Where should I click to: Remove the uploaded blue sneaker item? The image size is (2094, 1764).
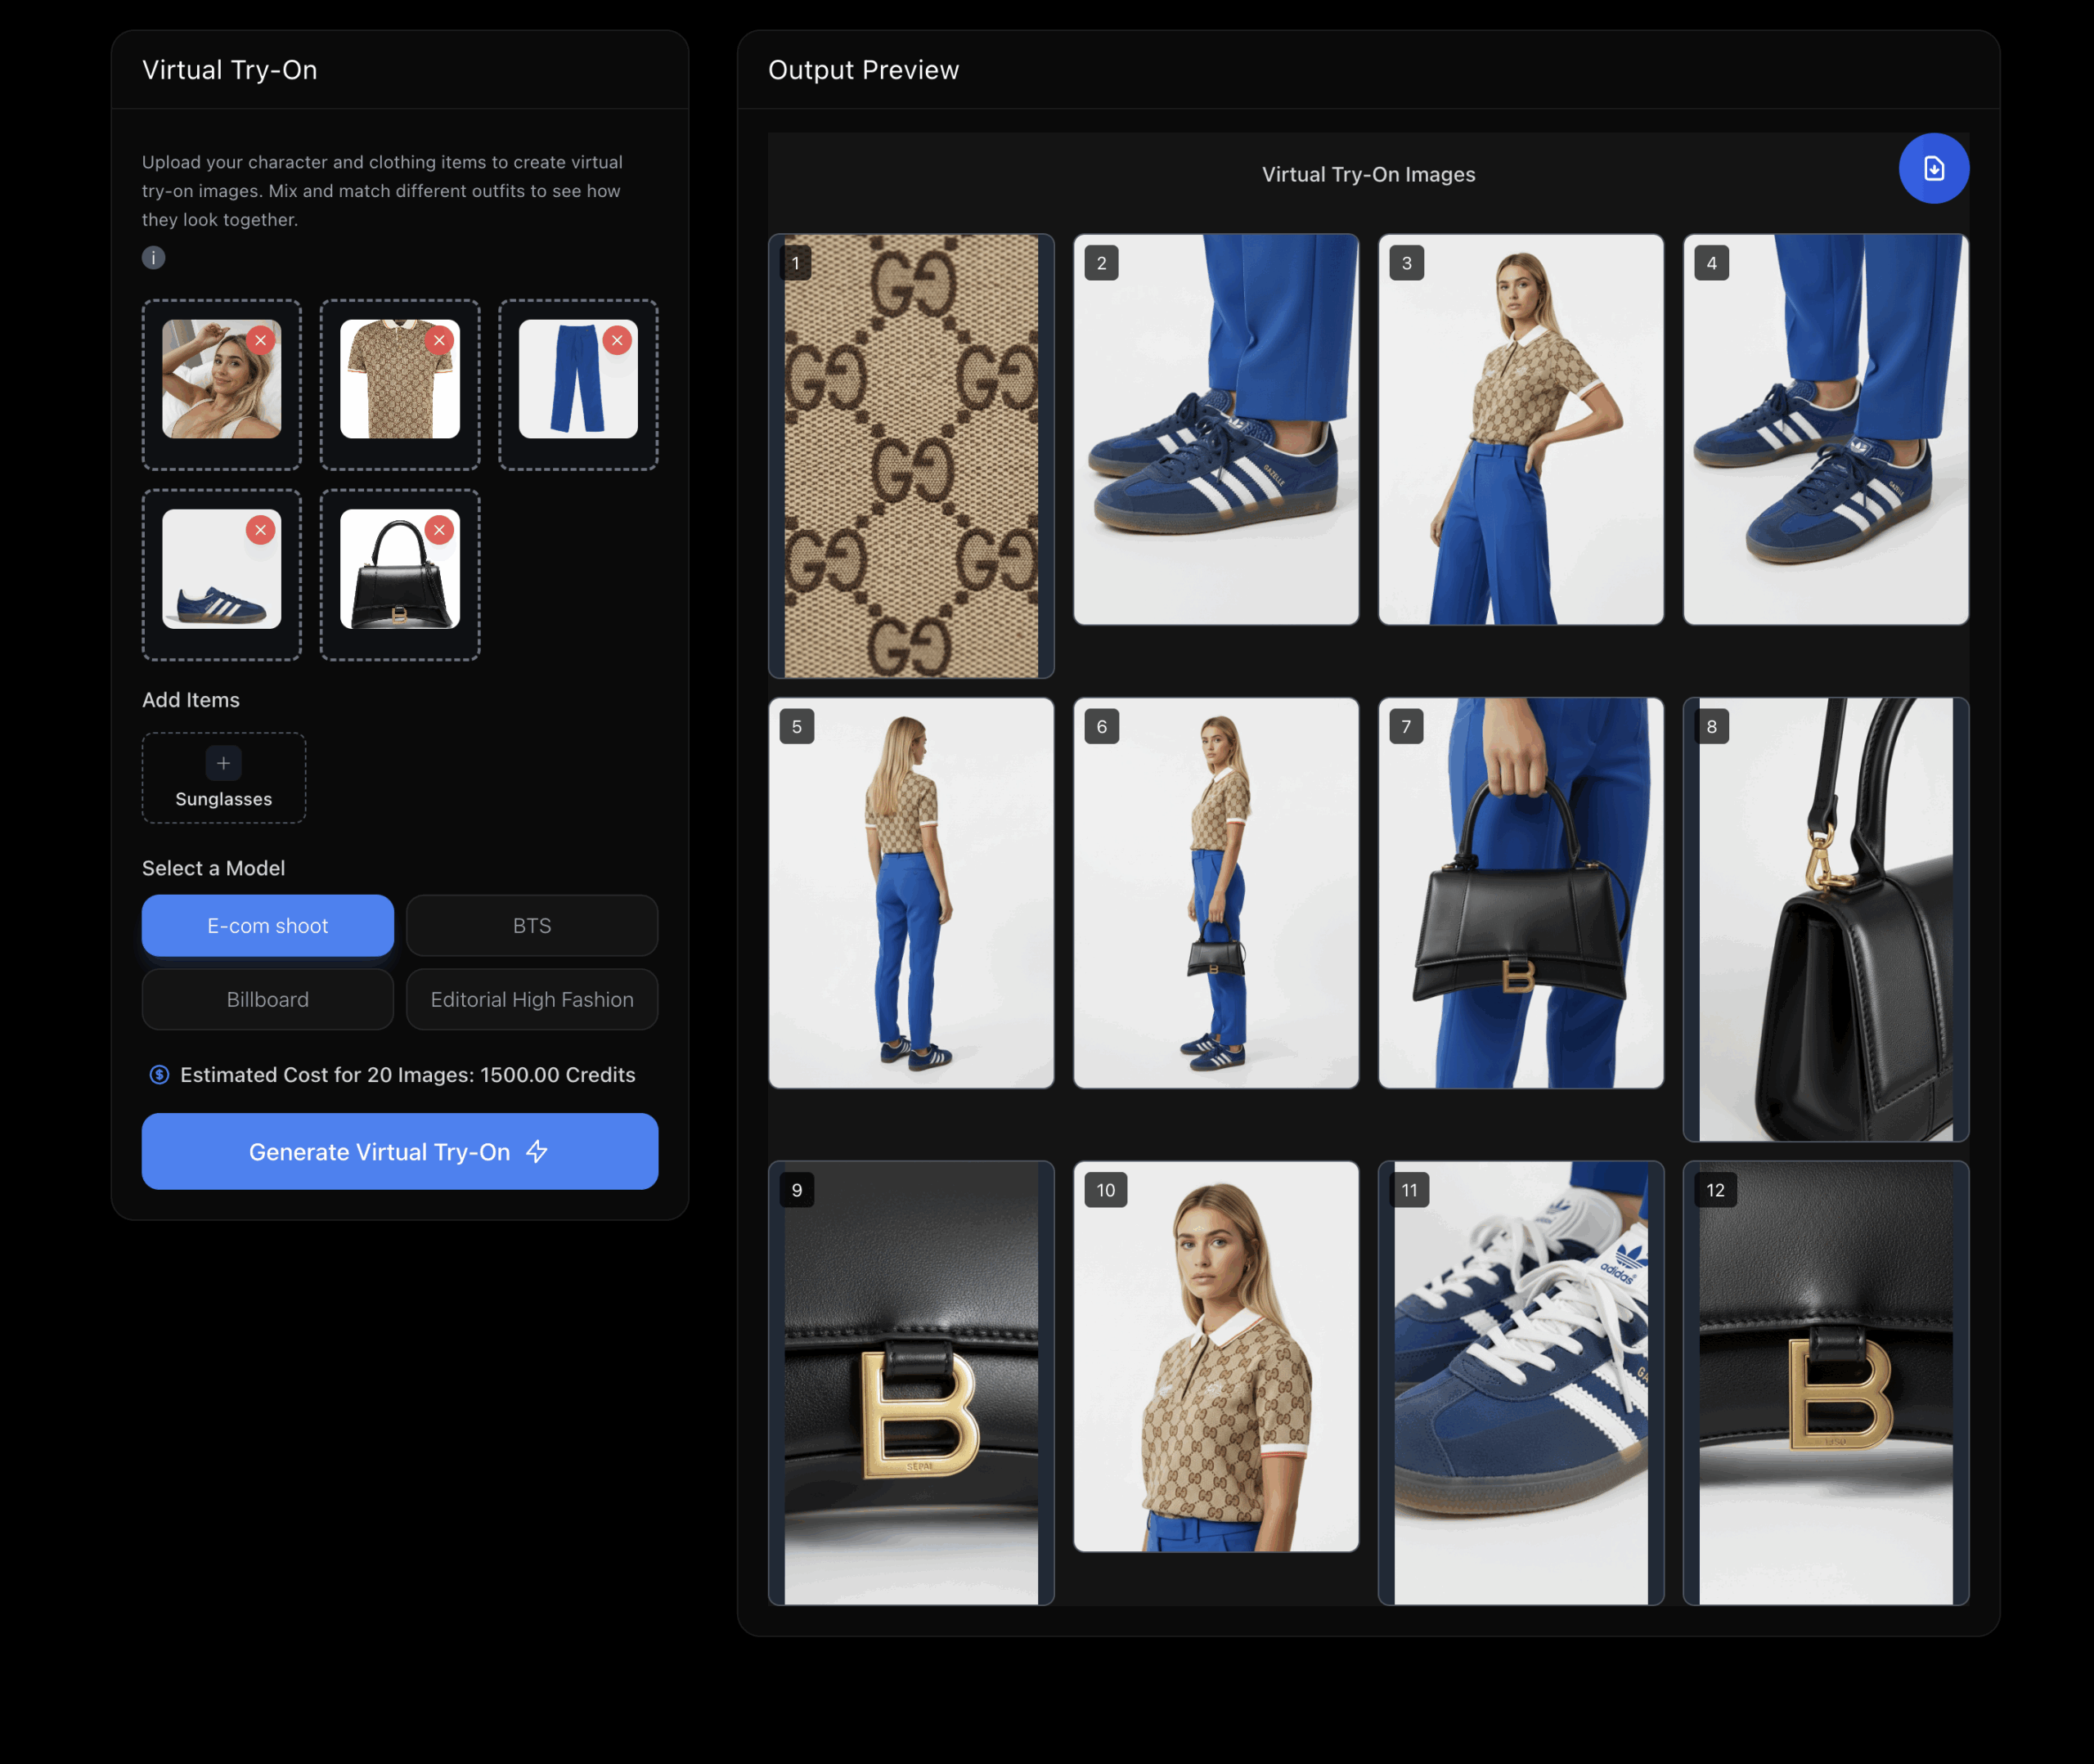(x=261, y=530)
